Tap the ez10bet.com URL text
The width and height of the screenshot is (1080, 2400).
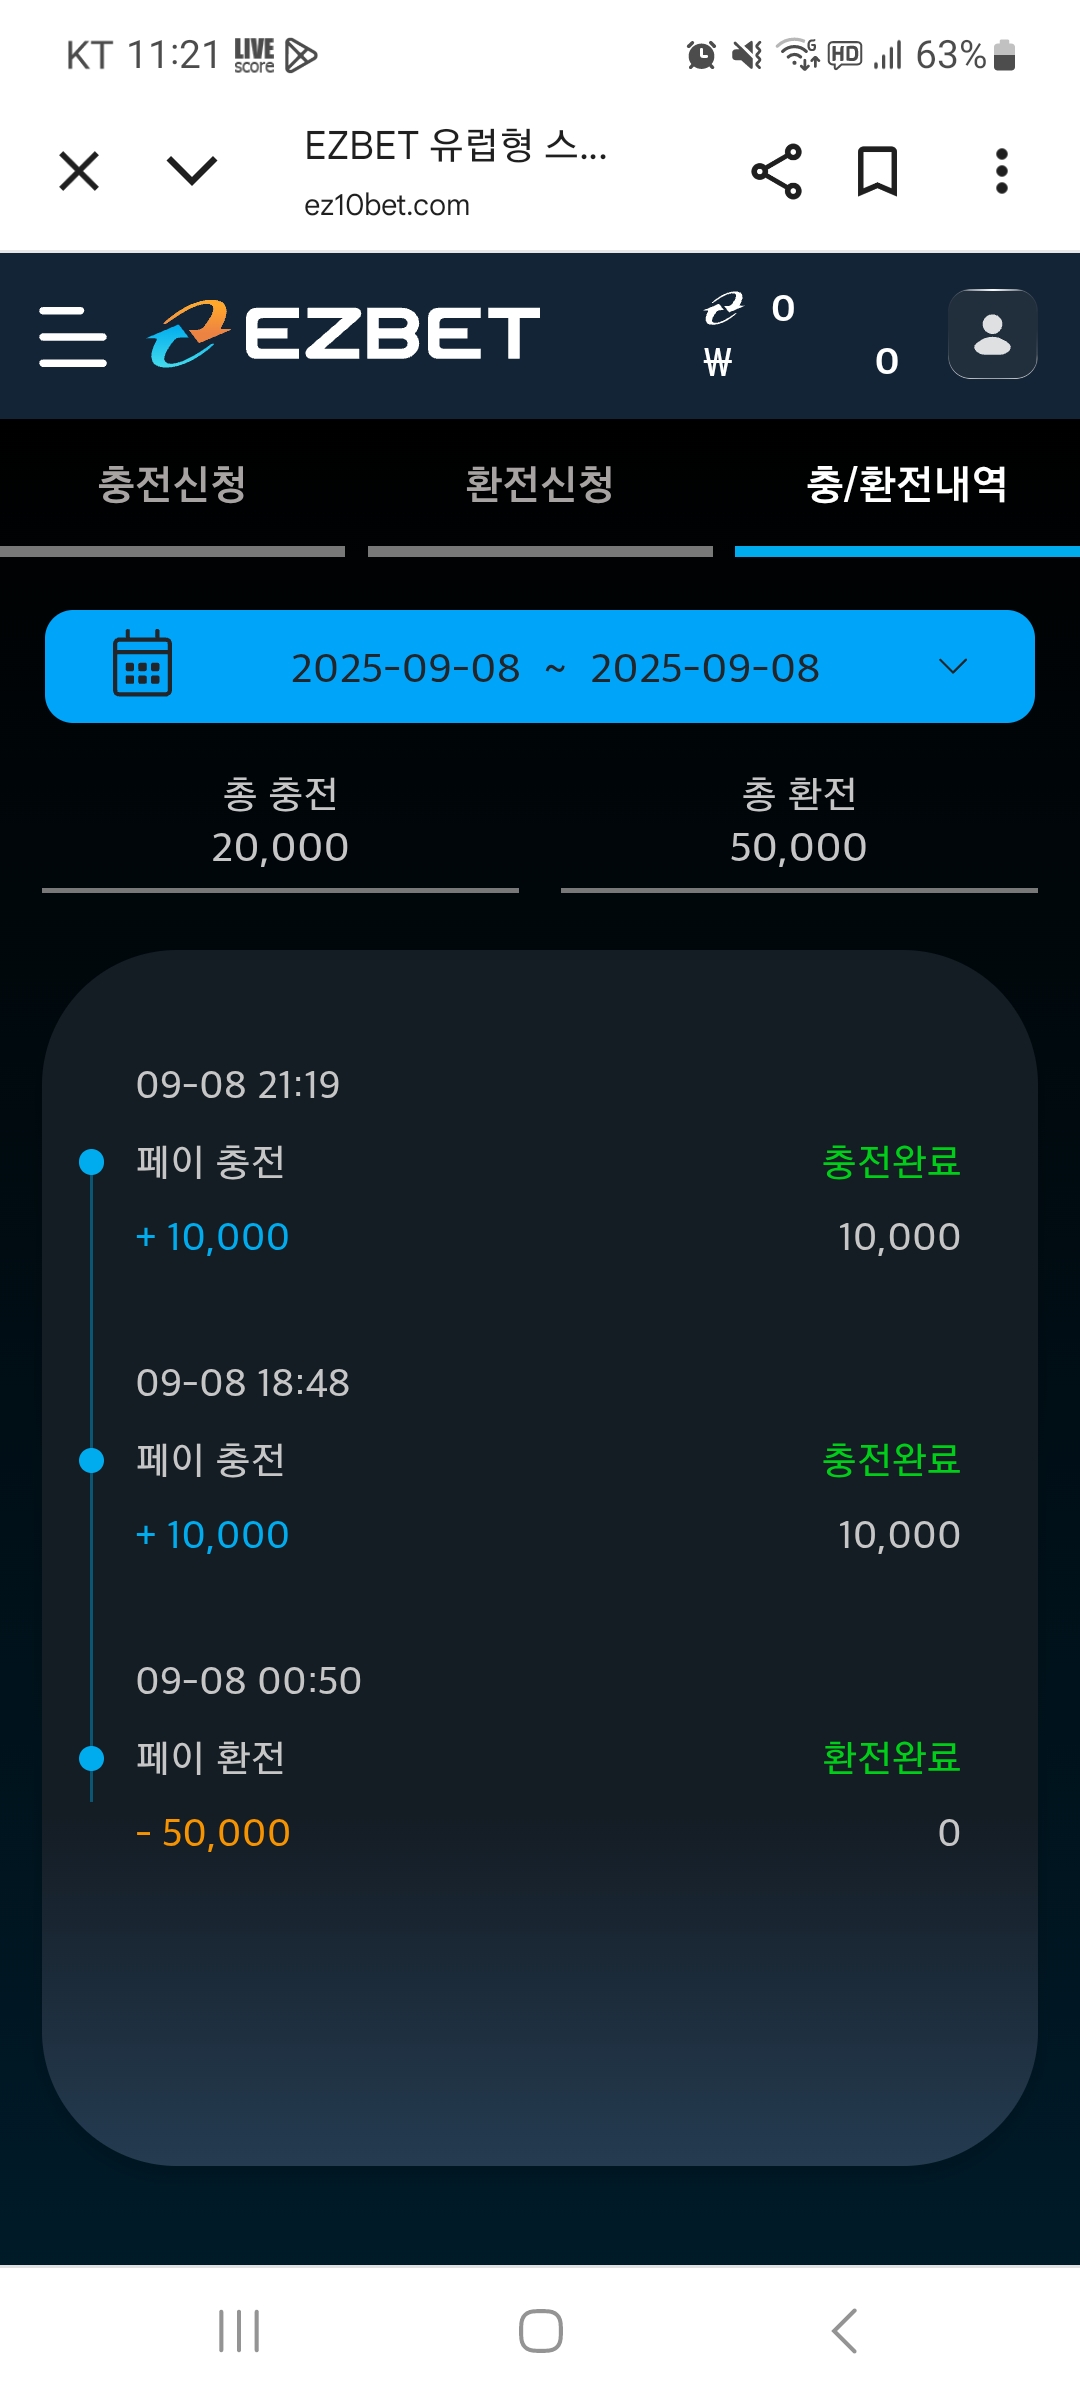pyautogui.click(x=387, y=206)
